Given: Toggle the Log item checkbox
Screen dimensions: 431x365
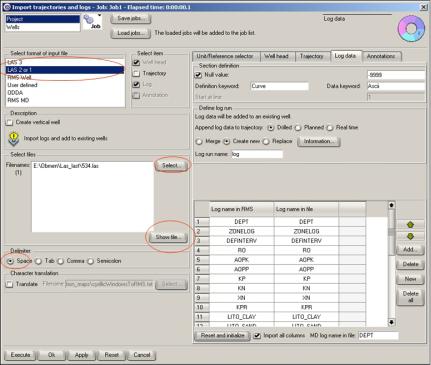Looking at the screenshot, I should pos(136,84).
